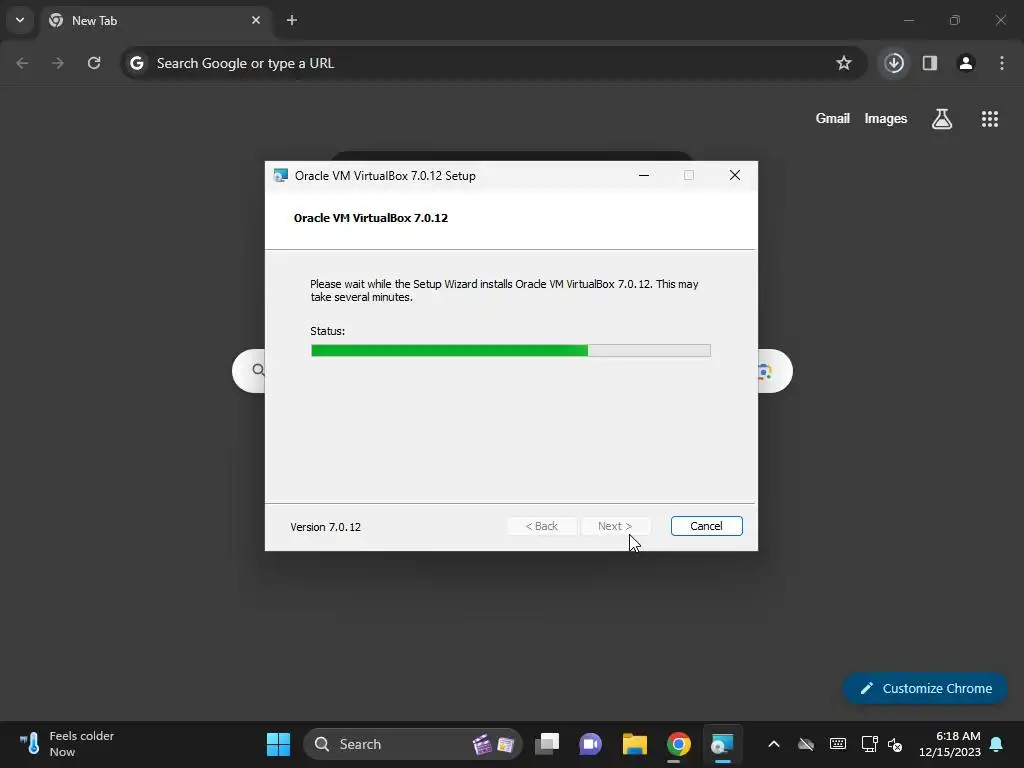The width and height of the screenshot is (1024, 768).
Task: Click the Chrome address bar
Action: tap(493, 63)
